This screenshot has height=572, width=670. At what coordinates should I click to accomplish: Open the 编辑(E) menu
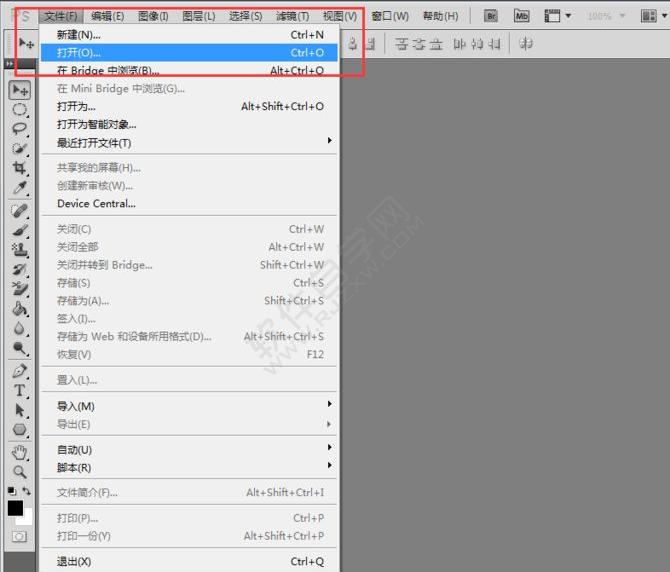pos(108,16)
